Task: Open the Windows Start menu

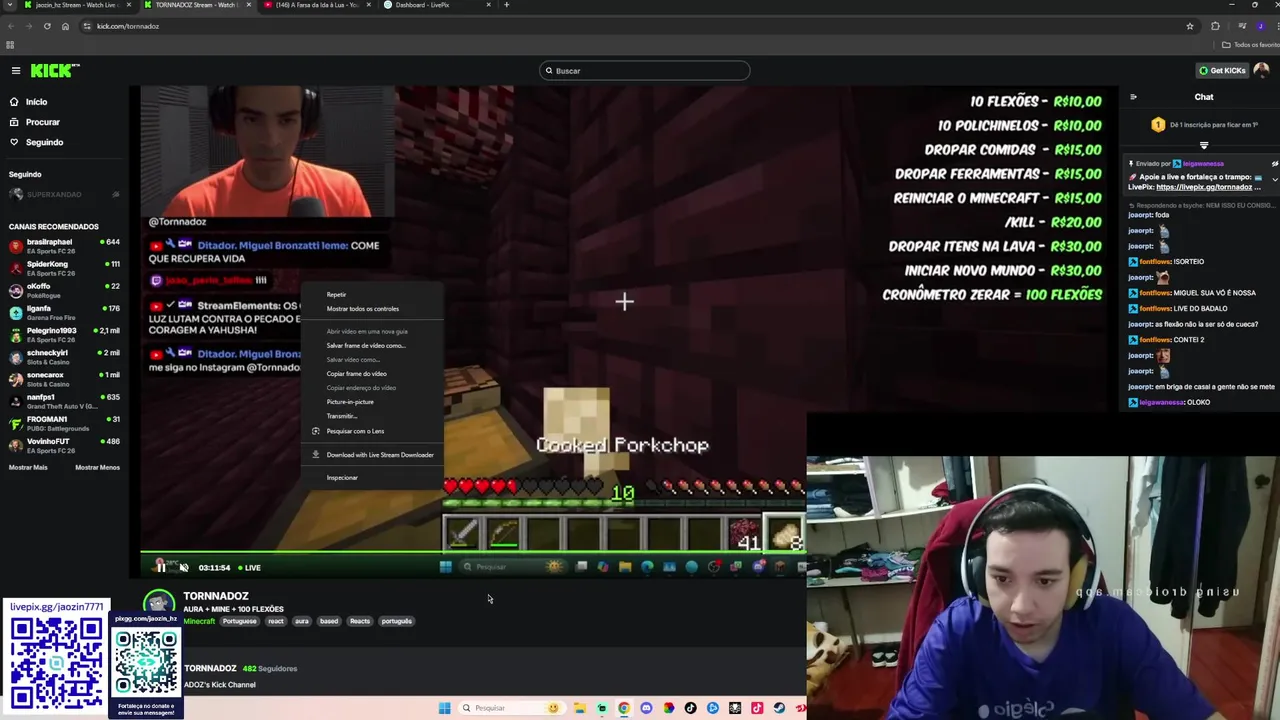Action: click(445, 708)
